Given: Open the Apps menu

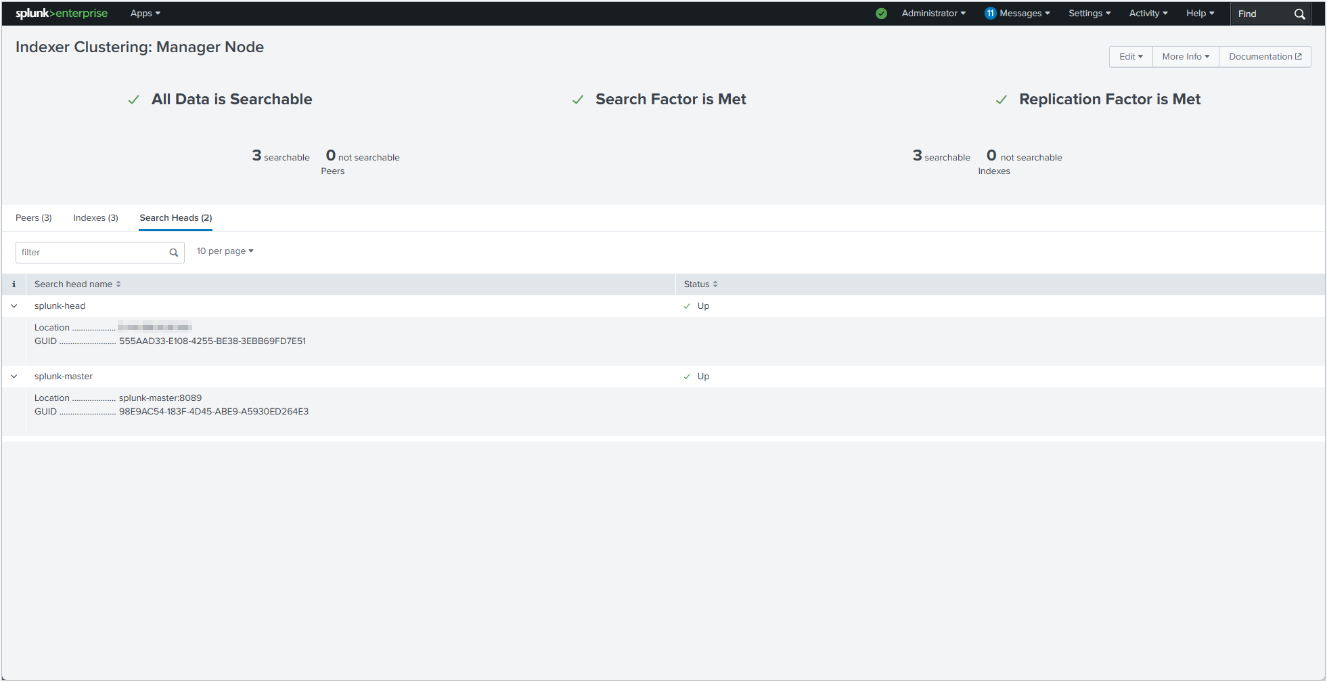Looking at the screenshot, I should coord(145,14).
